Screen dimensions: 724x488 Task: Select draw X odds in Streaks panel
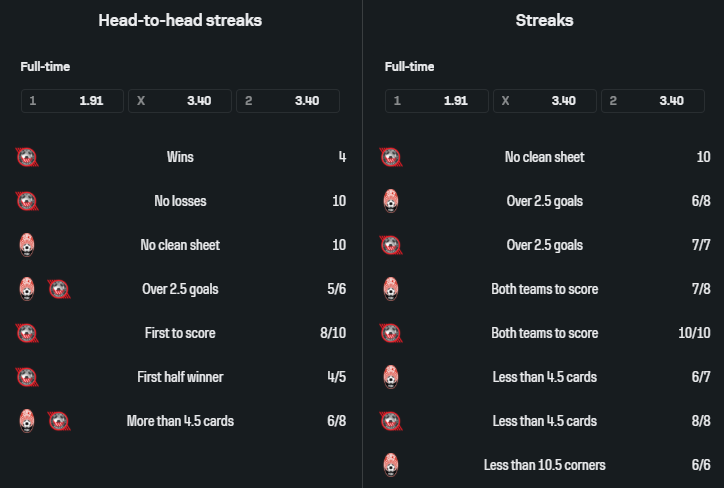point(545,101)
